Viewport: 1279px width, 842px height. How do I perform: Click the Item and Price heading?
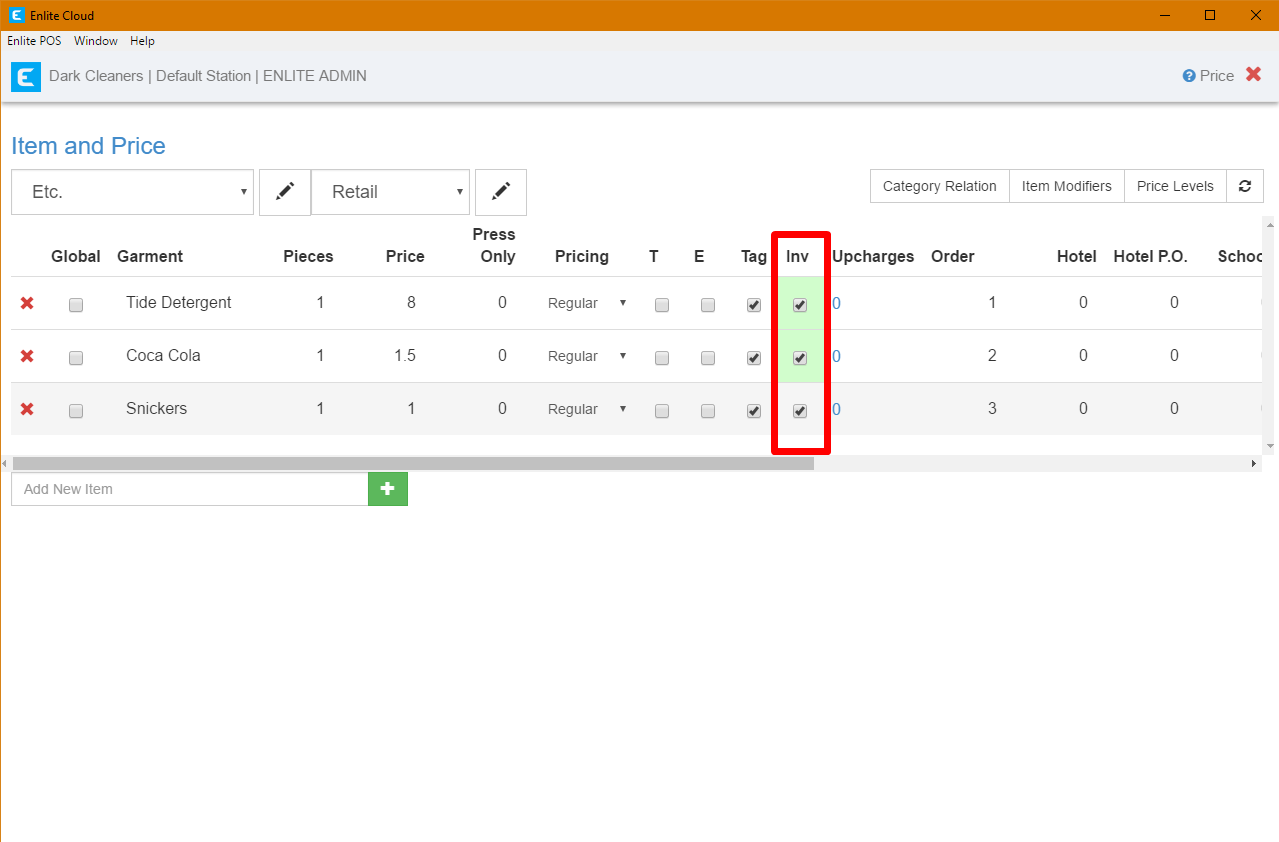point(88,146)
